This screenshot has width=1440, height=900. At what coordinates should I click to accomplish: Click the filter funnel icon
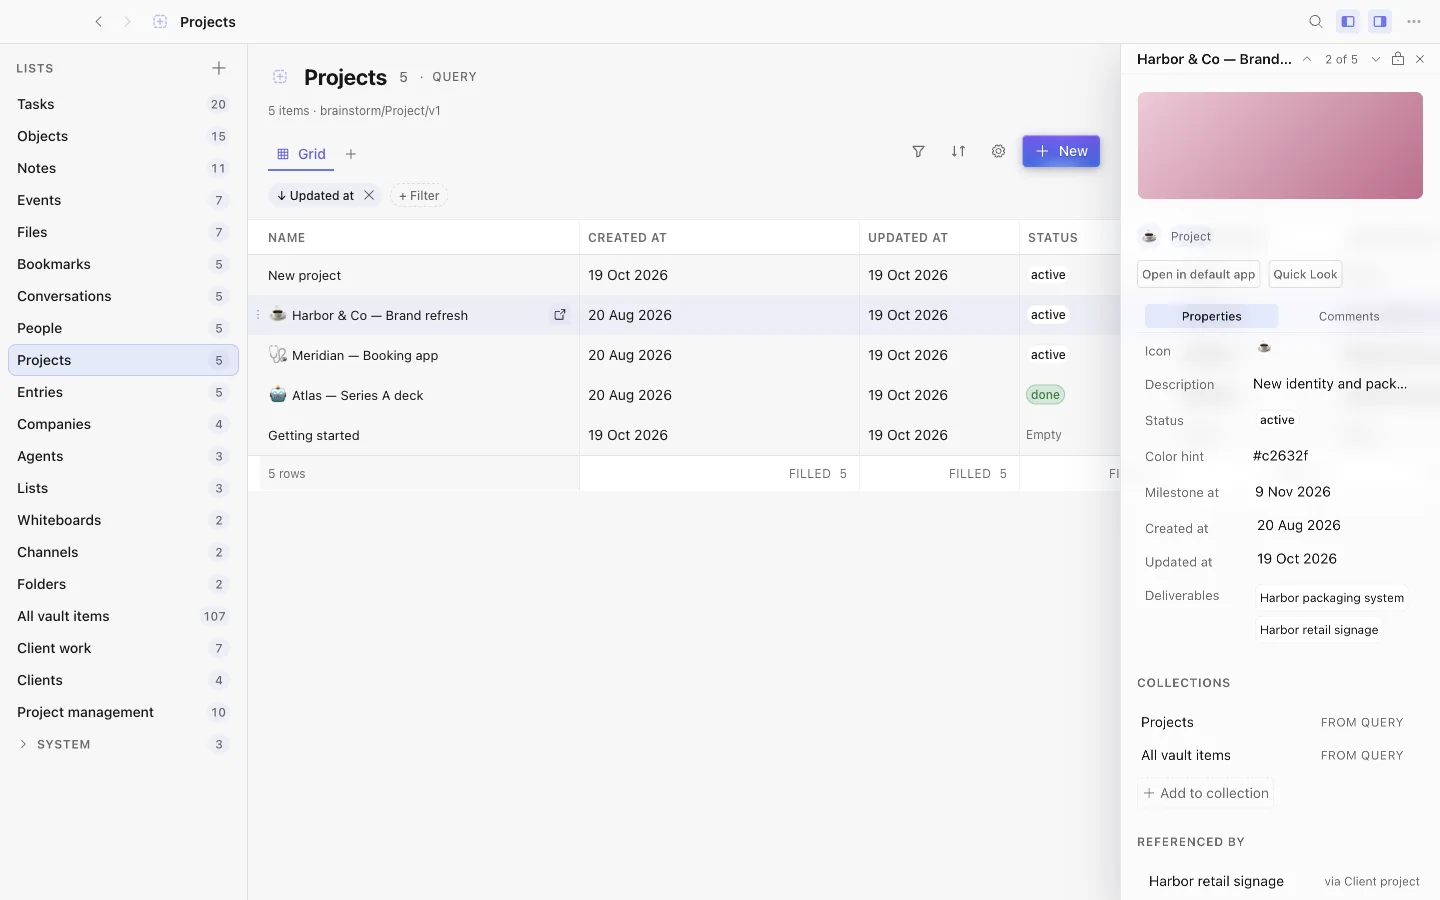click(x=918, y=151)
